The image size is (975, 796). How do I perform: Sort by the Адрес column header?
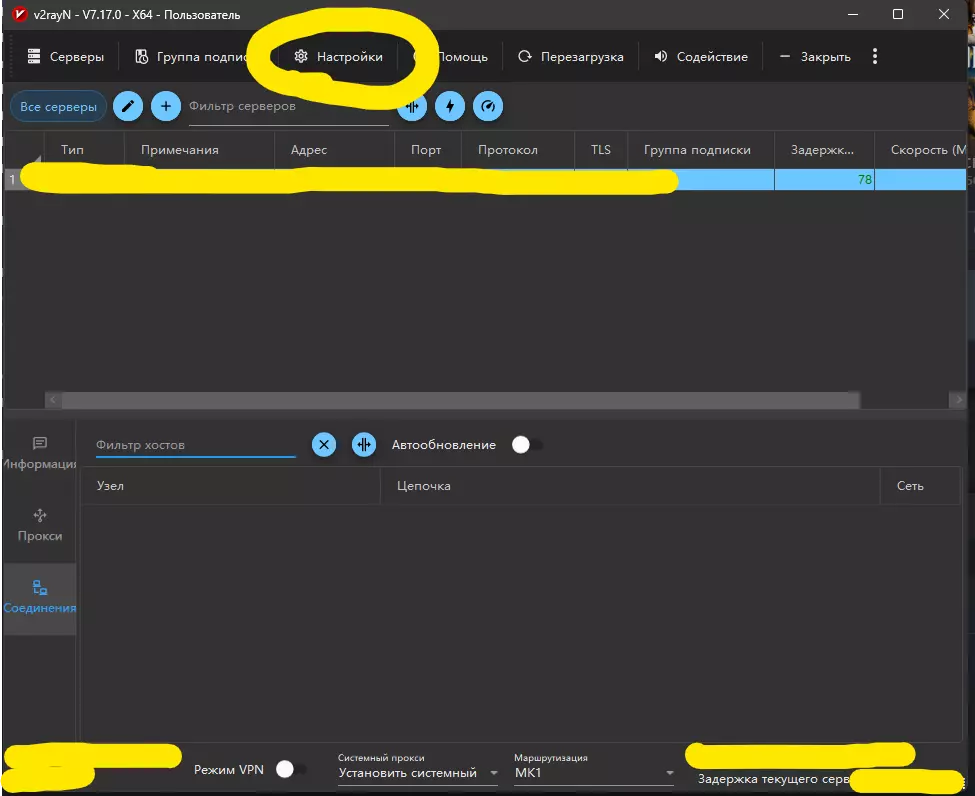point(335,150)
